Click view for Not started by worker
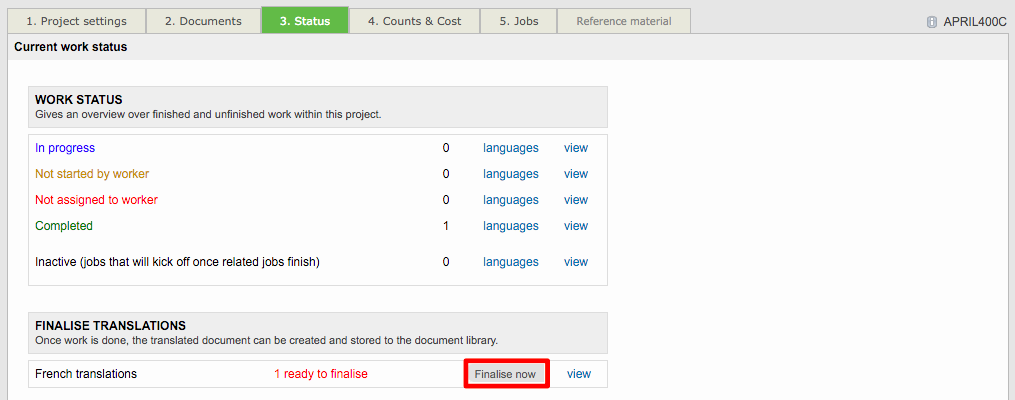Image resolution: width=1015 pixels, height=400 pixels. pos(576,174)
